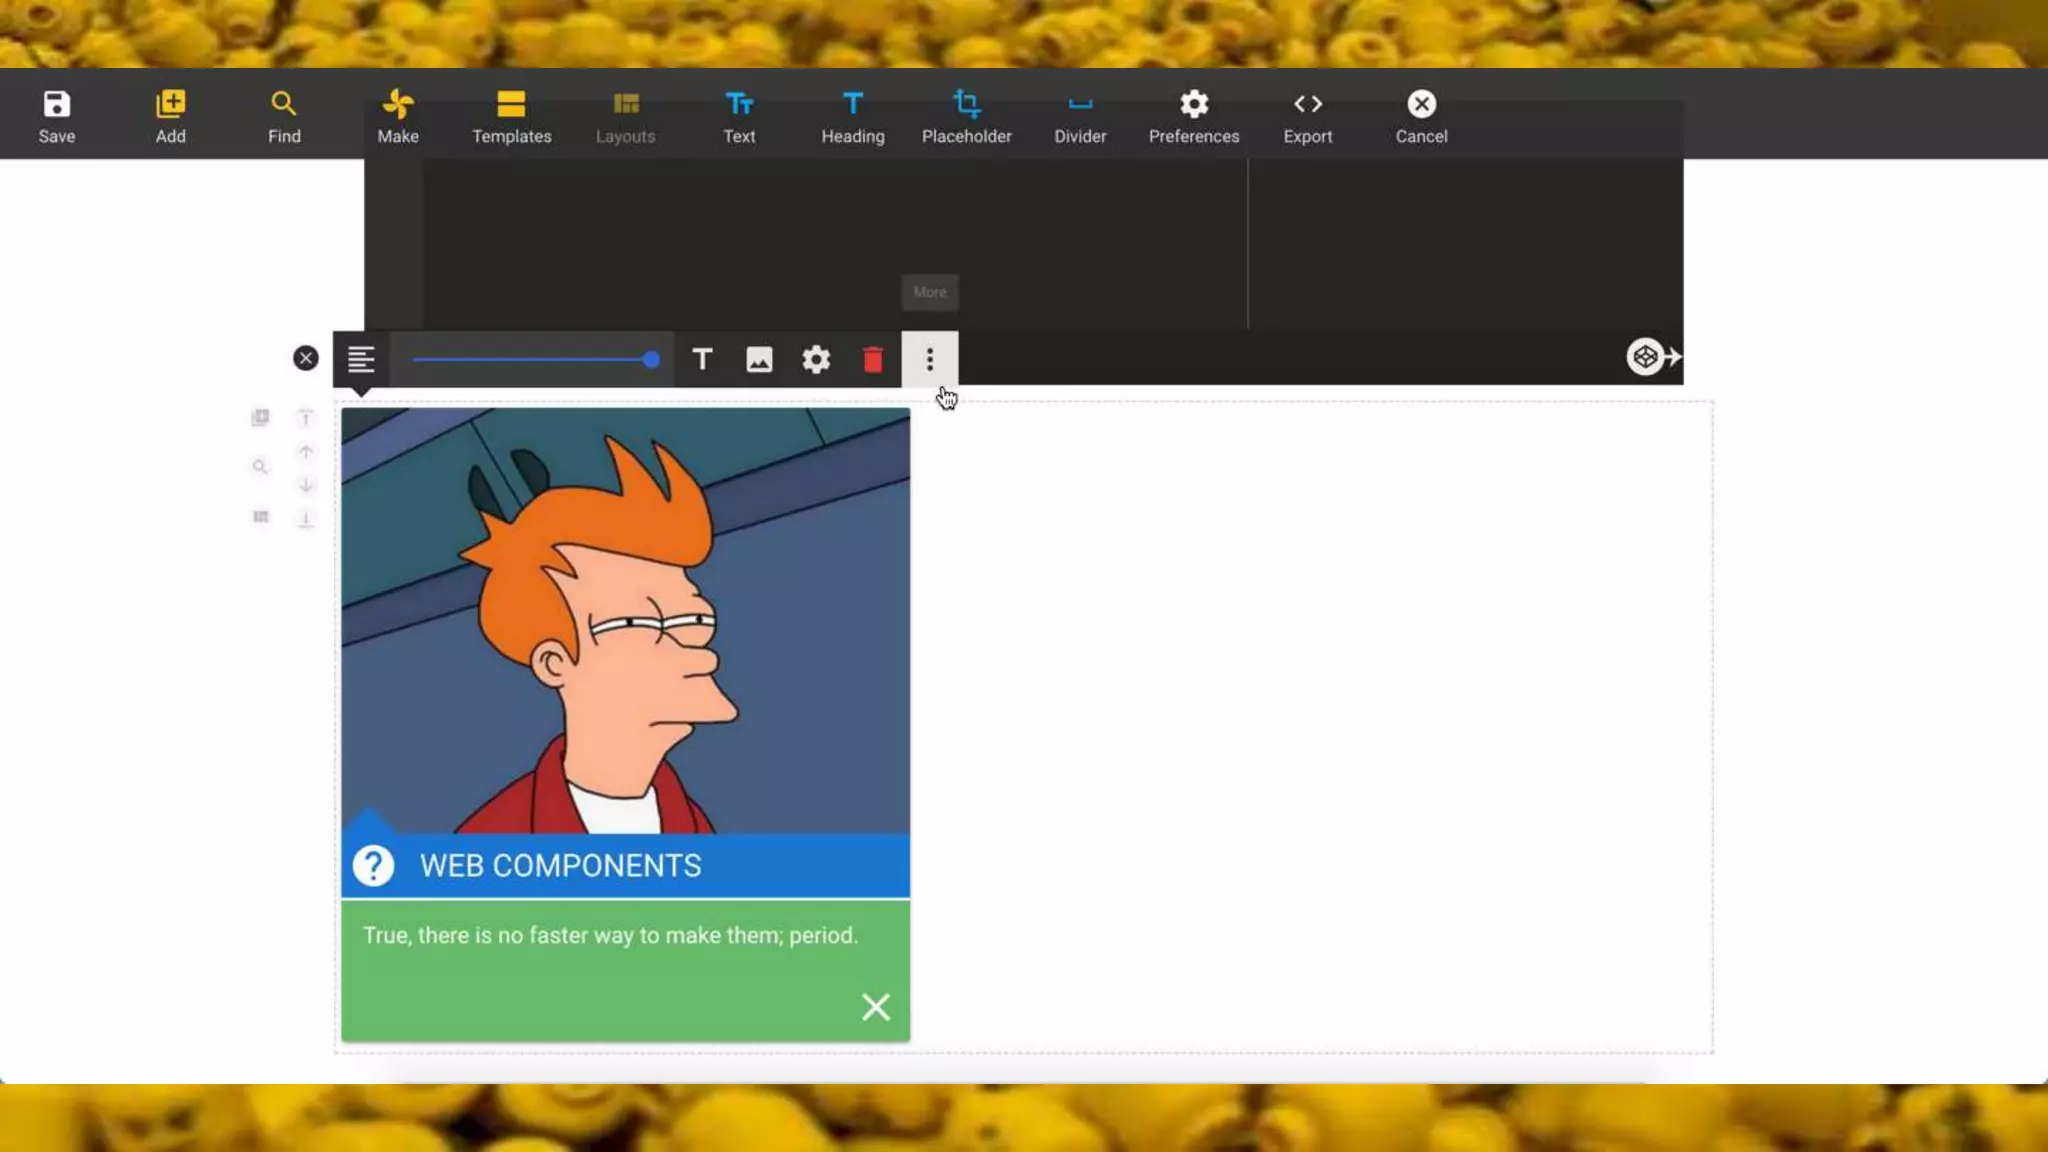Screen dimensions: 2048x1152
Task: Delete element with red trash icon
Action: click(873, 359)
